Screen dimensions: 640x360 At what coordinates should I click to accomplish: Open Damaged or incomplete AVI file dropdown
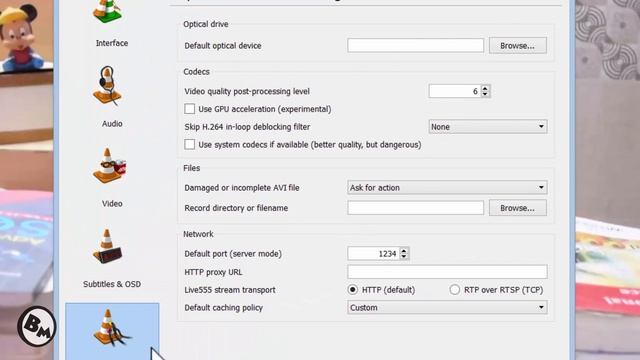coord(447,187)
